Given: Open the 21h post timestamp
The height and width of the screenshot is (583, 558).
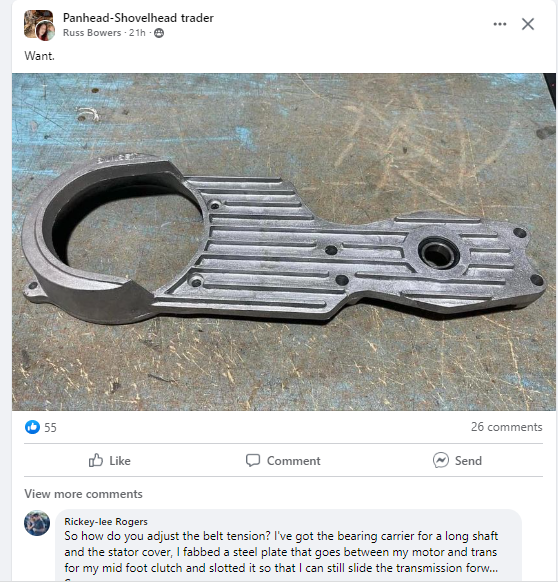Looking at the screenshot, I should tap(137, 33).
